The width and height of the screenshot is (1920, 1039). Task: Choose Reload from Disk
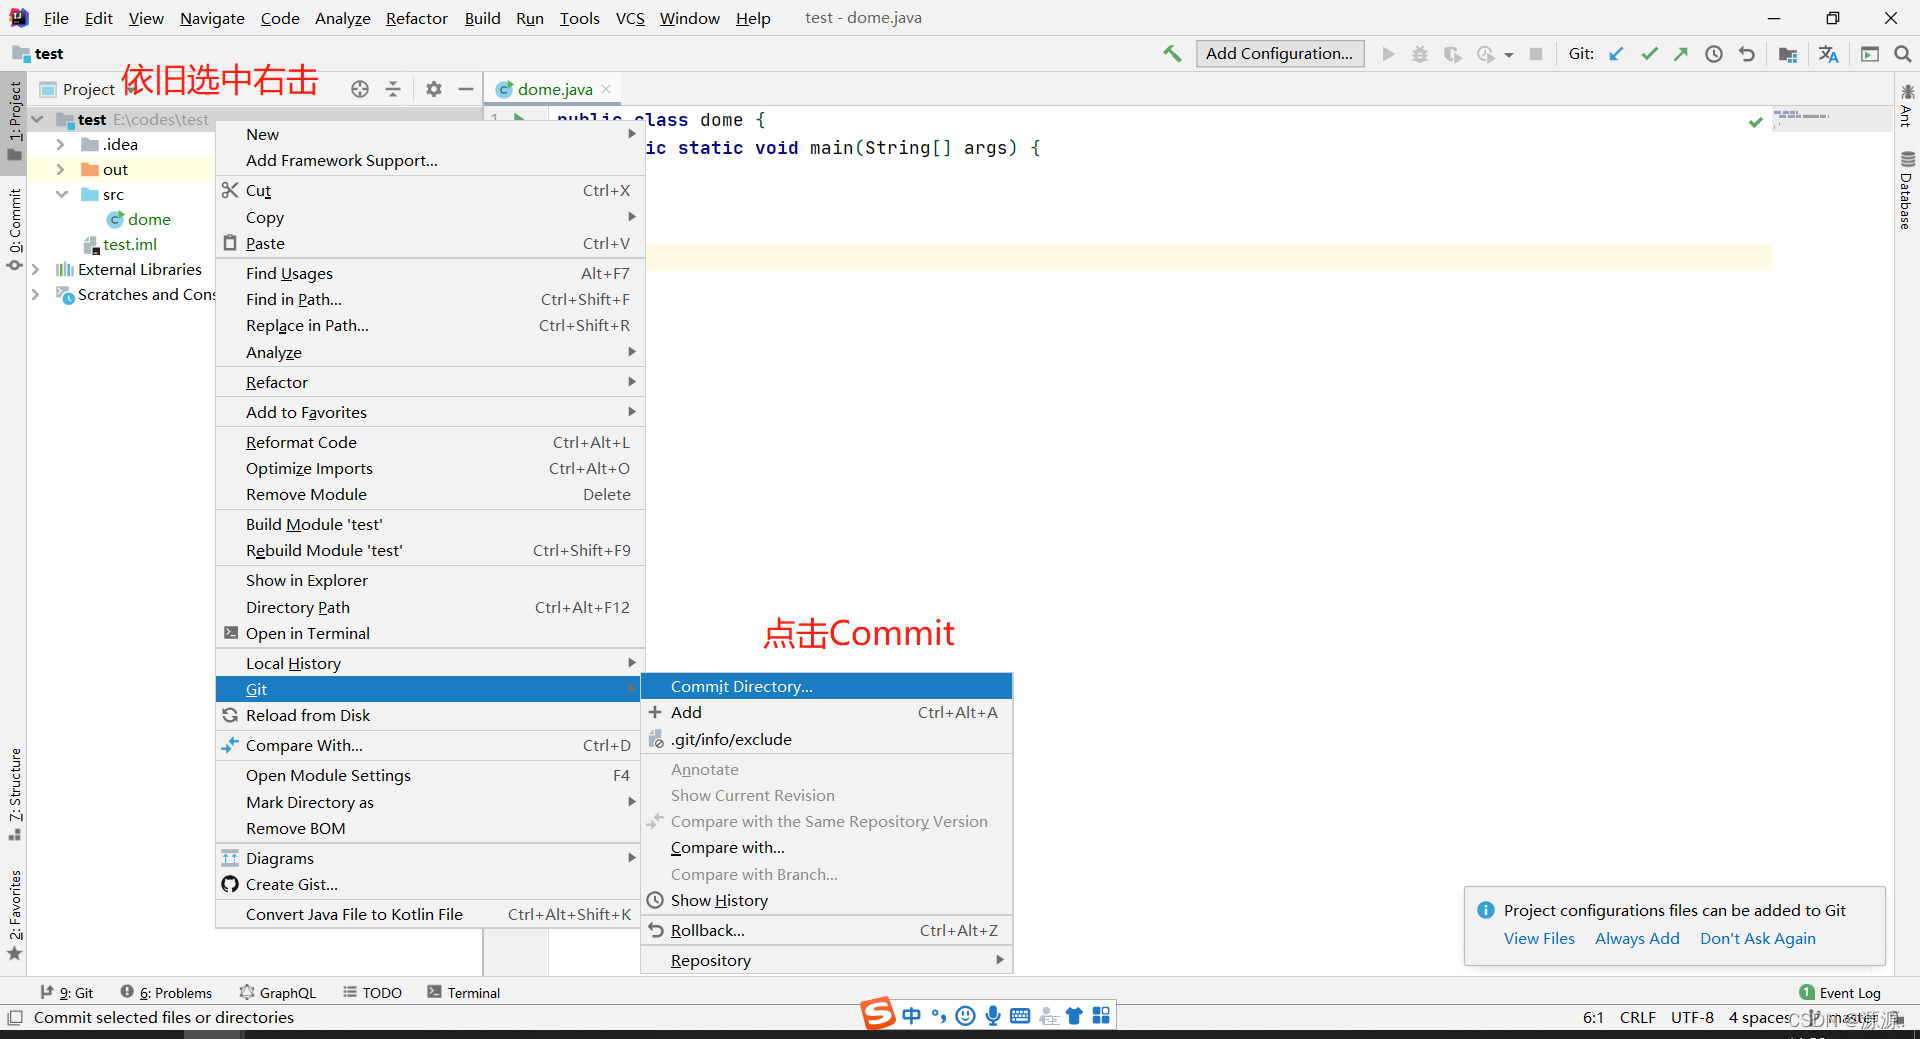(x=430, y=715)
